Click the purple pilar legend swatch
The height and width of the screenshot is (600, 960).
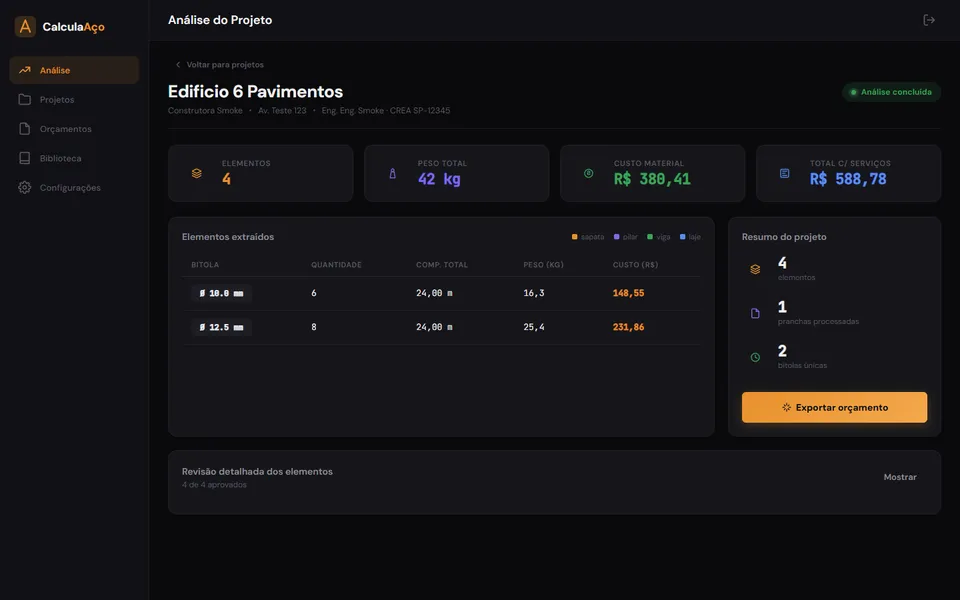617,237
